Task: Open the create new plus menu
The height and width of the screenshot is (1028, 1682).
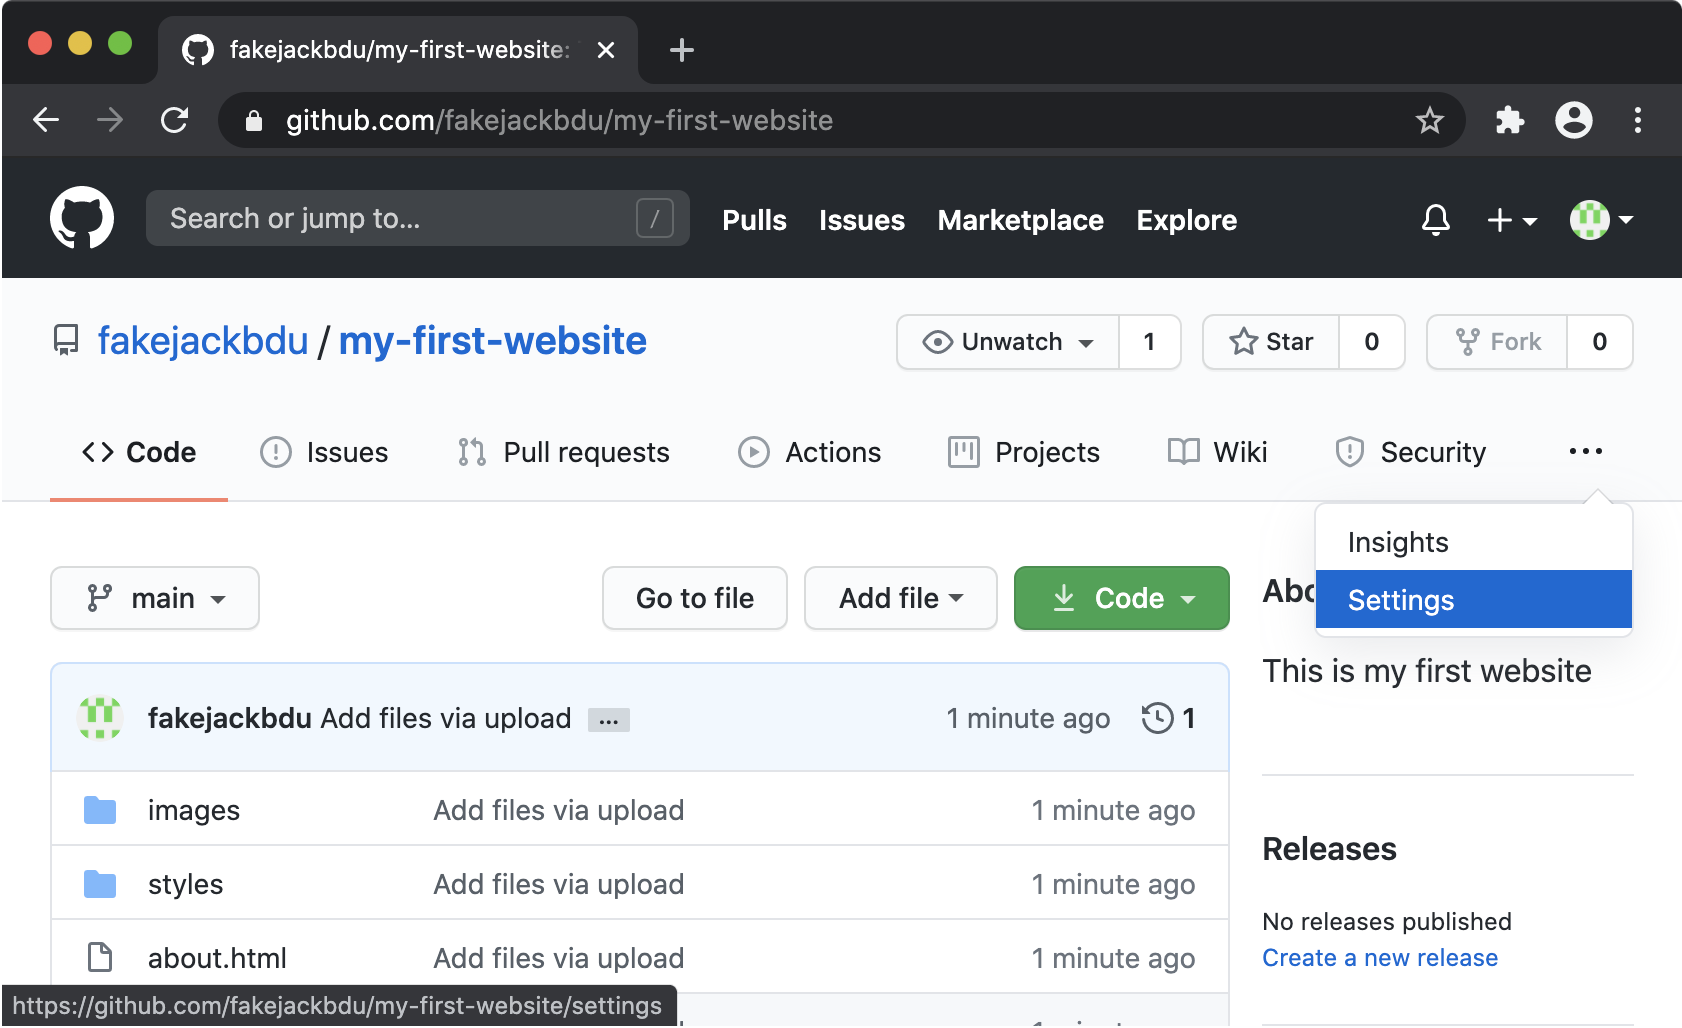Action: (1511, 220)
